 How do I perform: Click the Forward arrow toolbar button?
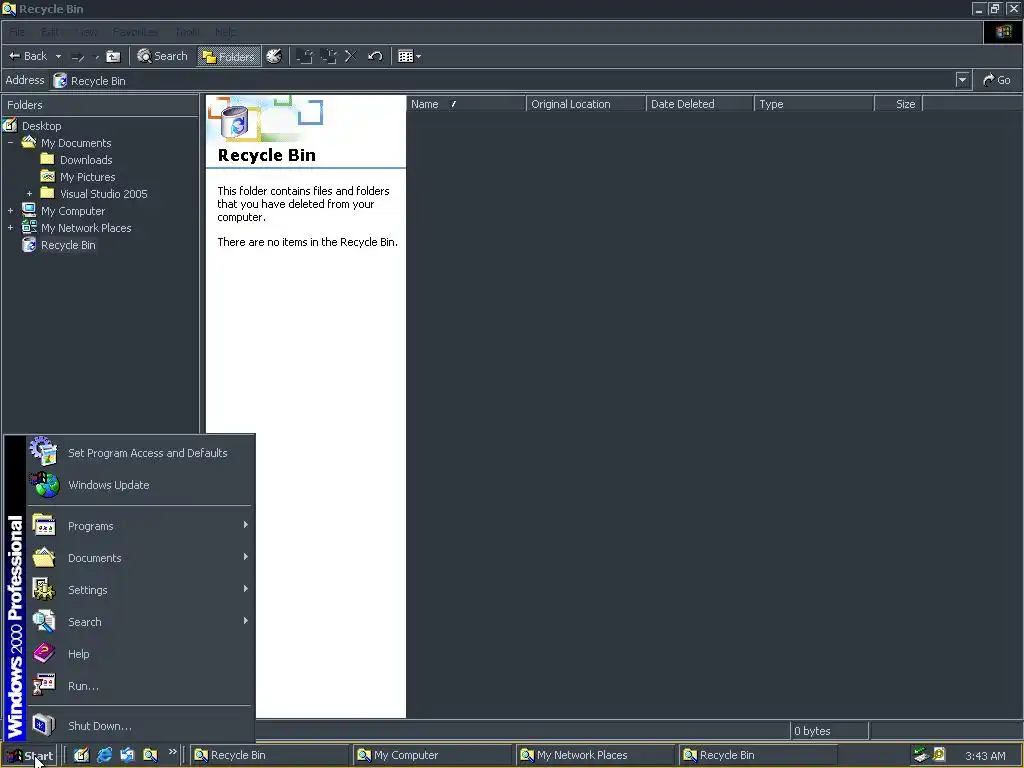click(x=78, y=57)
